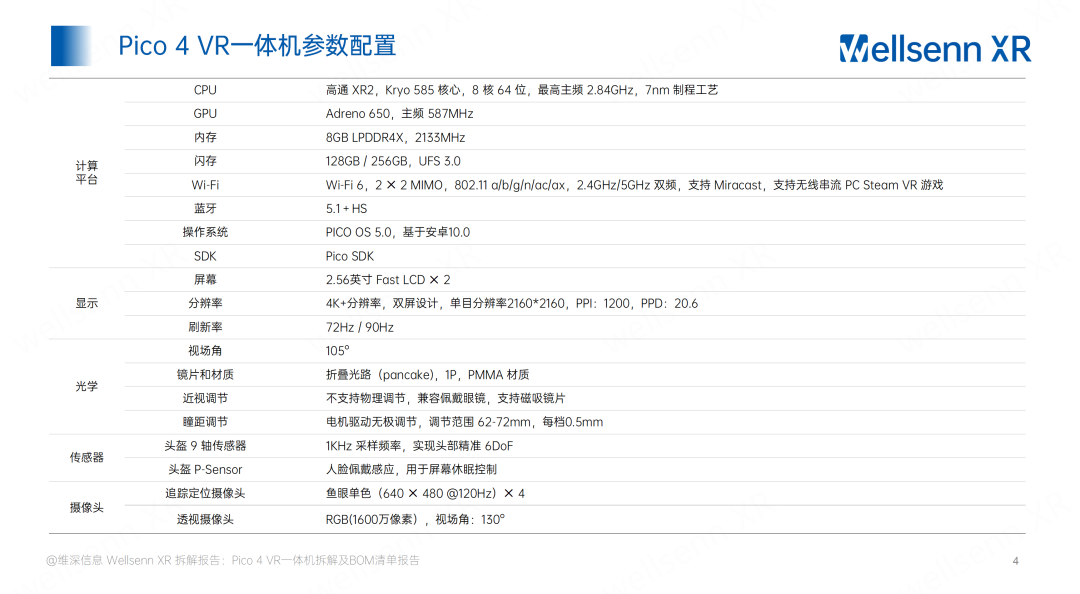Click the 'RGB(1600万像素)，视场角：130°' value
1080x594 pixels.
[x=415, y=520]
